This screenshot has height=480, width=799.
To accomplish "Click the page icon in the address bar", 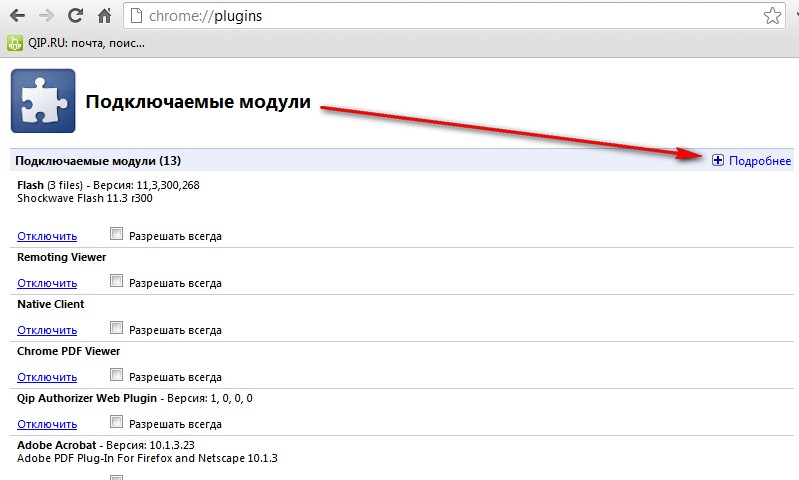I will [136, 16].
